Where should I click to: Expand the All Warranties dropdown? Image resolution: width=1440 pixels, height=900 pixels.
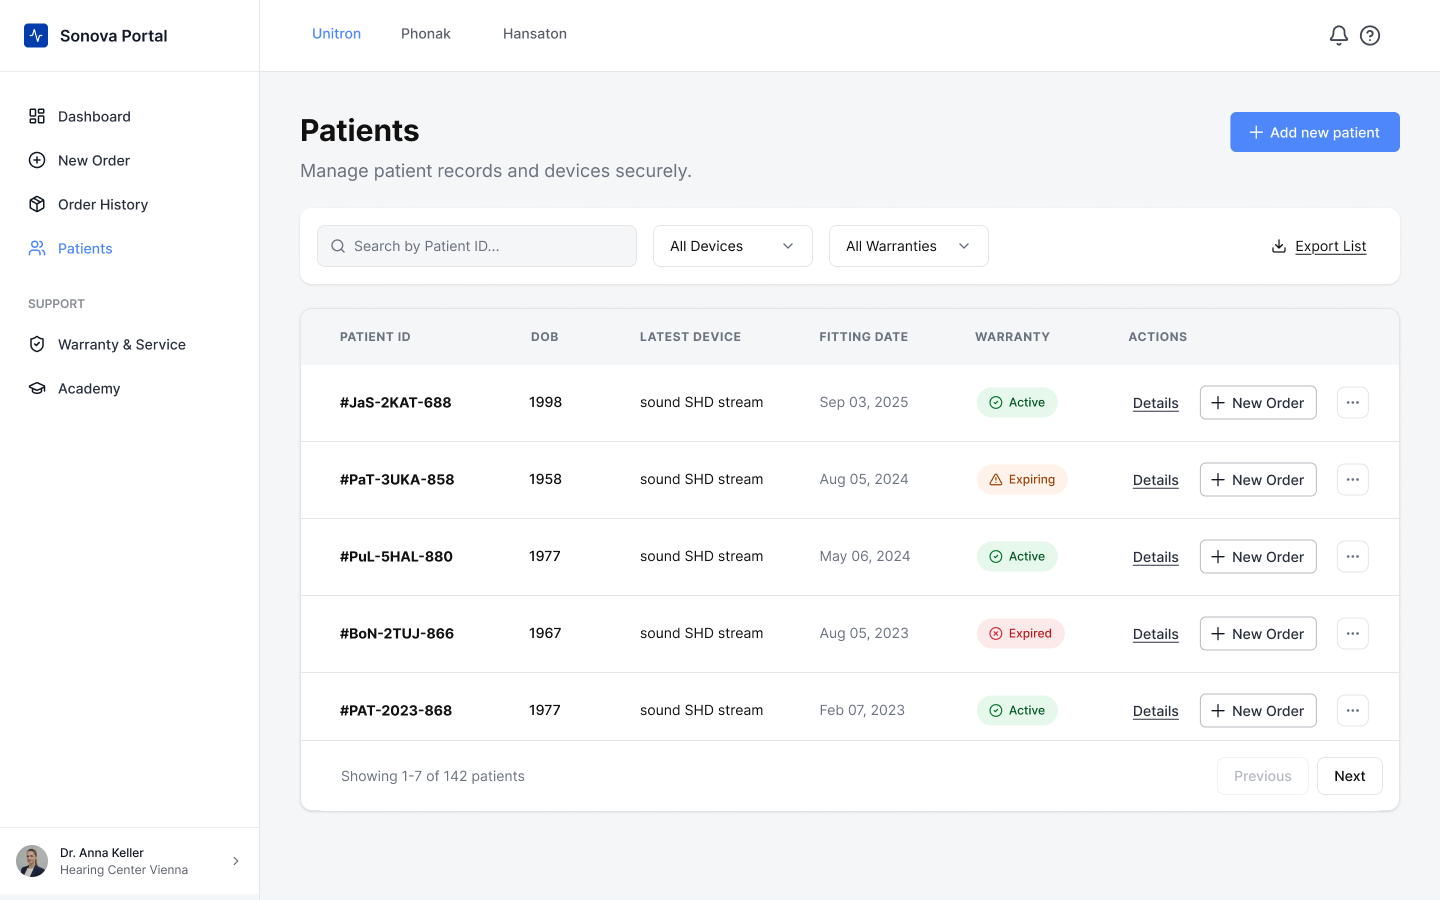click(909, 246)
